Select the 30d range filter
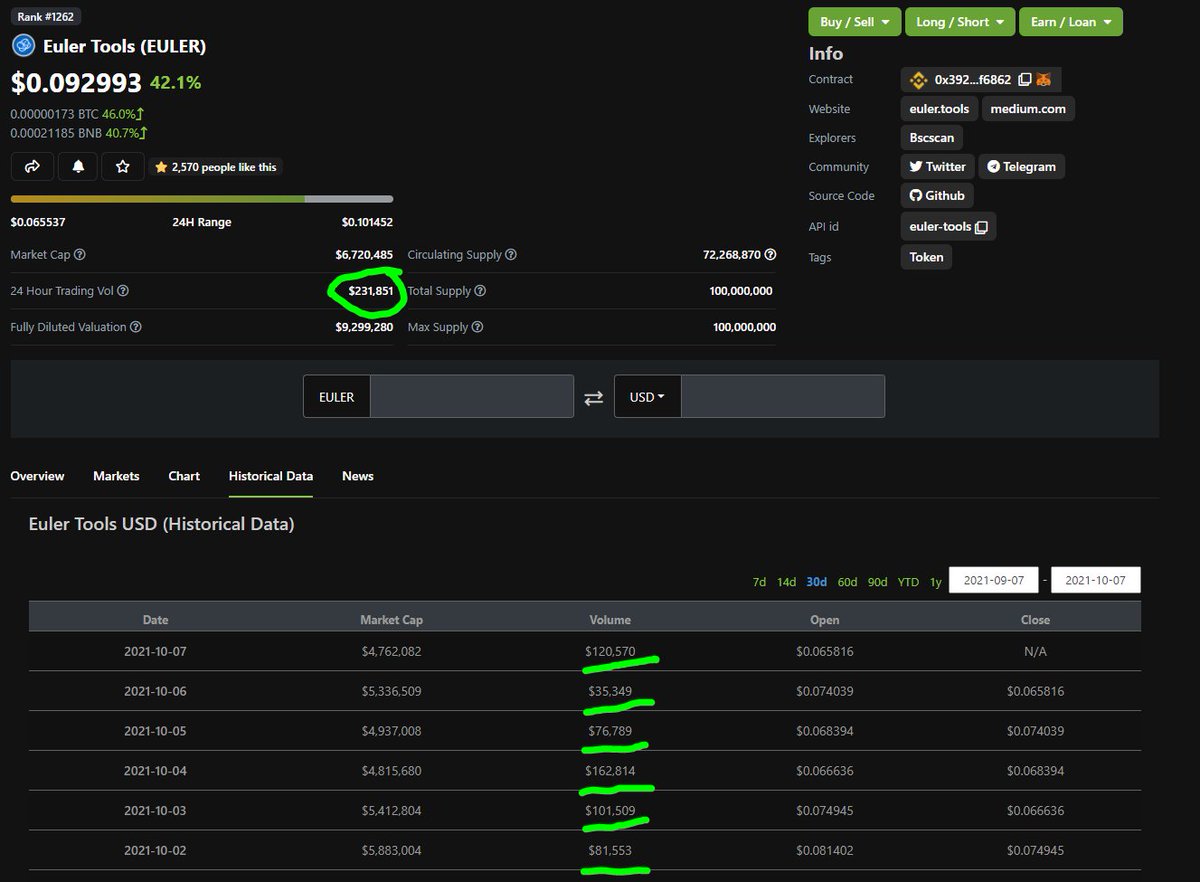 pyautogui.click(x=817, y=582)
